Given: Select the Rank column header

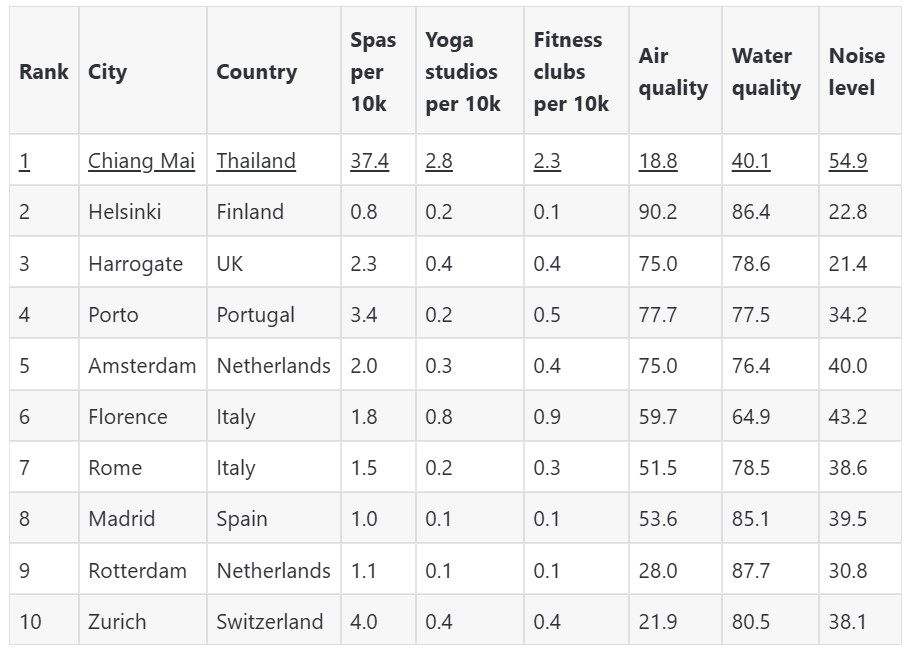Looking at the screenshot, I should tap(43, 72).
